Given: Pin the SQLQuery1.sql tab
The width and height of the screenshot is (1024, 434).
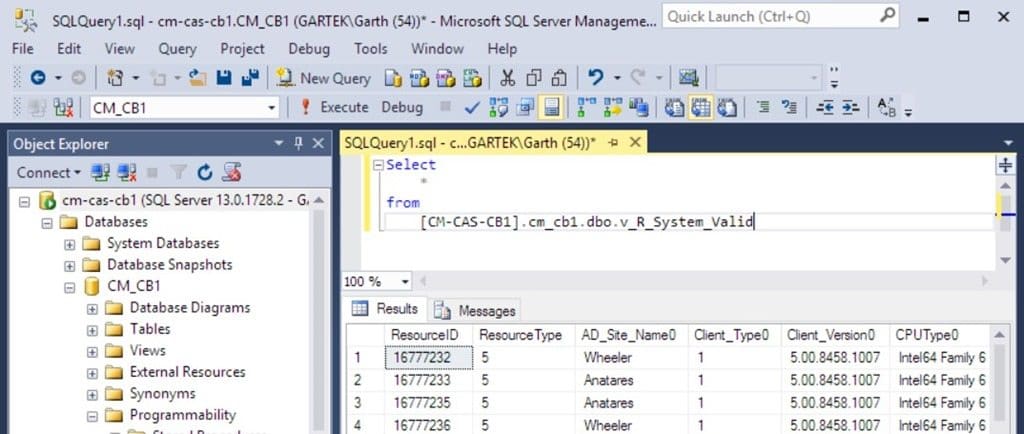Looking at the screenshot, I should point(614,143).
